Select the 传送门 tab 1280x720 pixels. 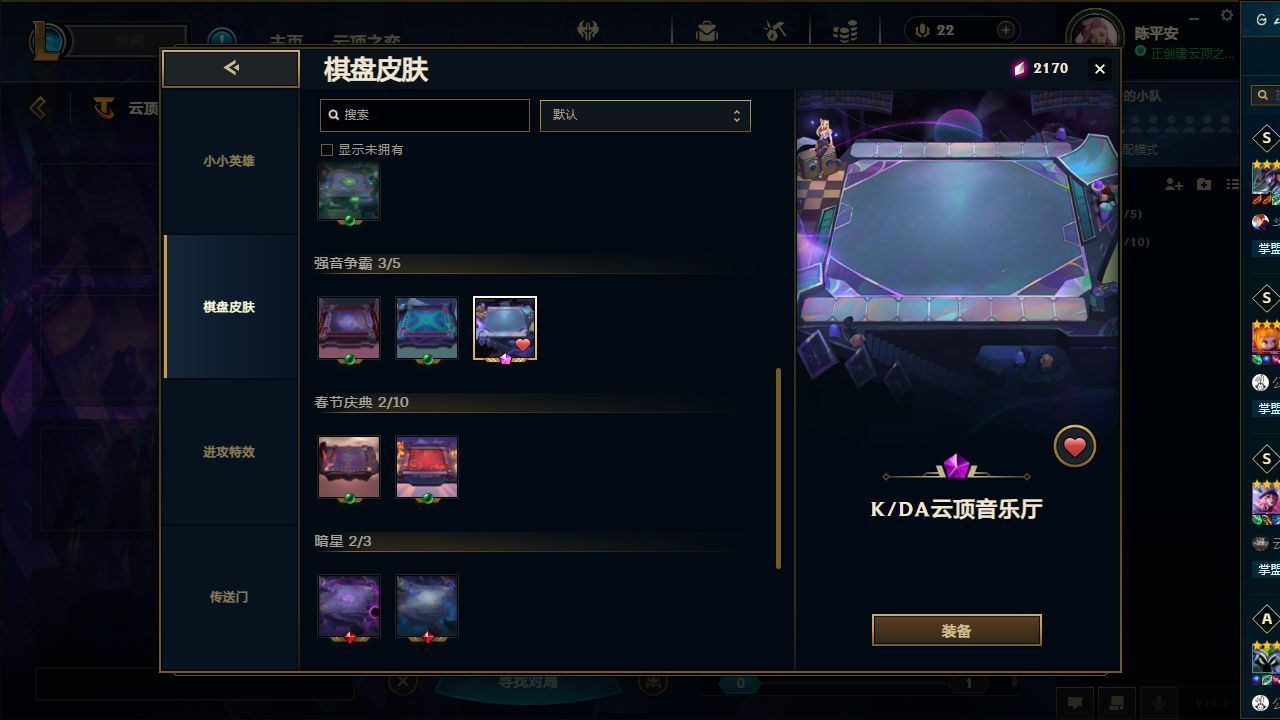[x=230, y=597]
